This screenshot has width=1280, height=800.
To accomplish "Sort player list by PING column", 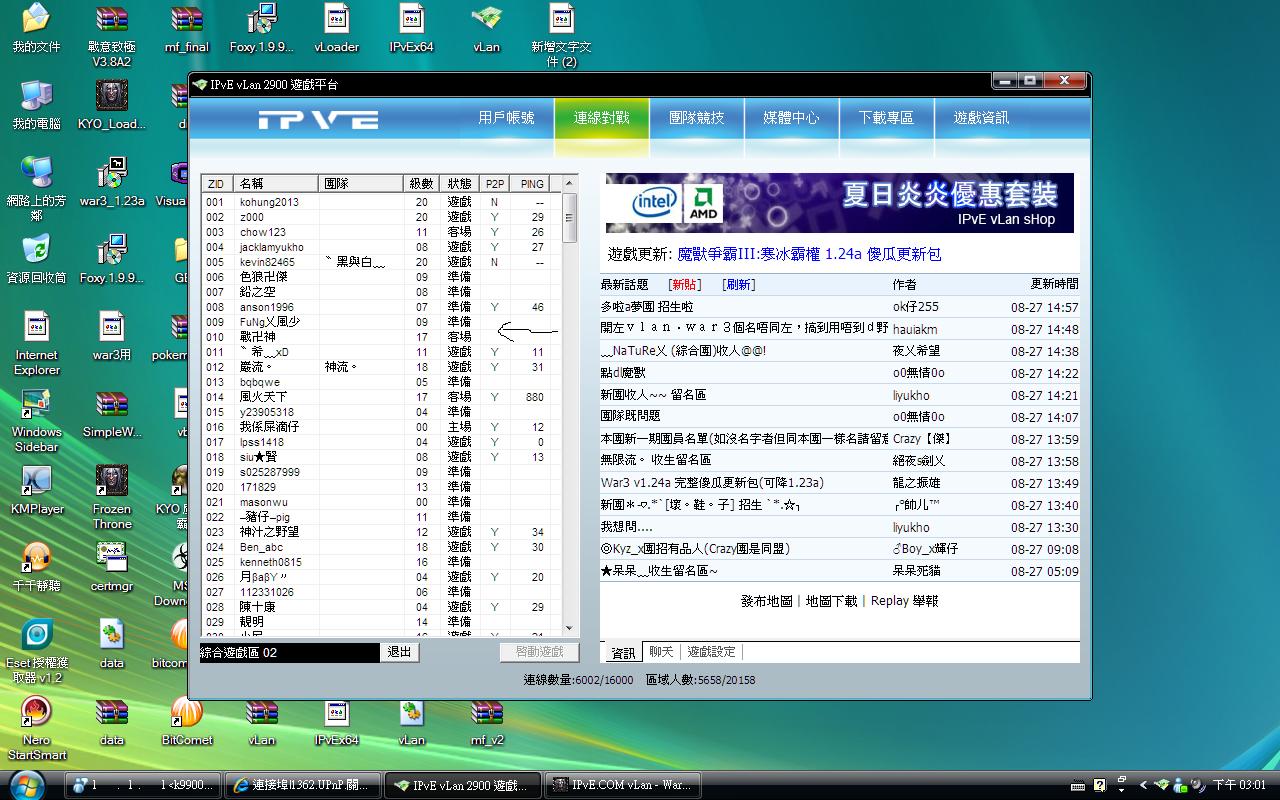I will pos(532,184).
